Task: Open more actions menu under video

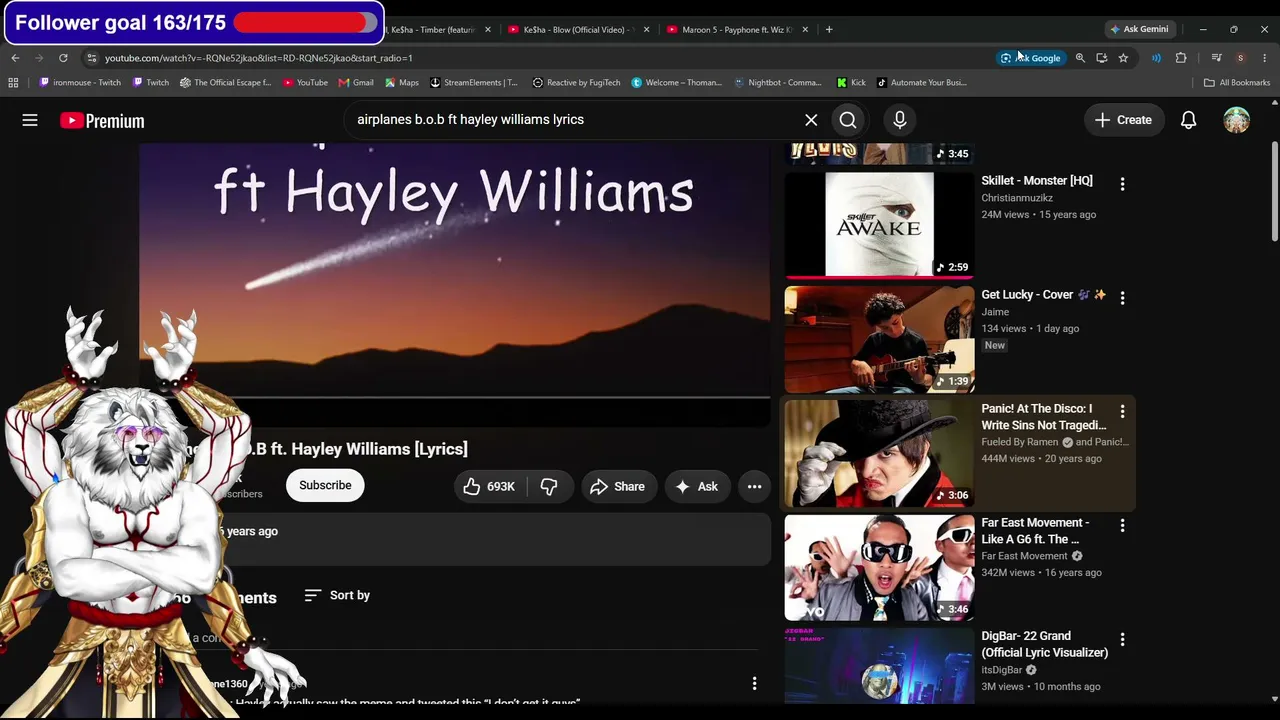Action: click(755, 486)
